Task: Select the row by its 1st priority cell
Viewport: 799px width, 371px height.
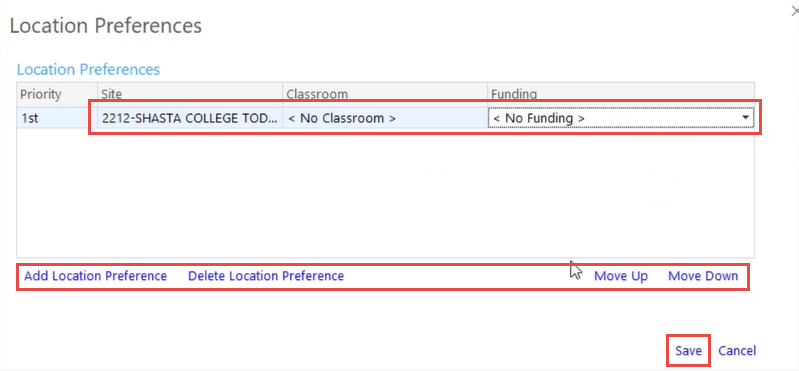Action: 57,118
